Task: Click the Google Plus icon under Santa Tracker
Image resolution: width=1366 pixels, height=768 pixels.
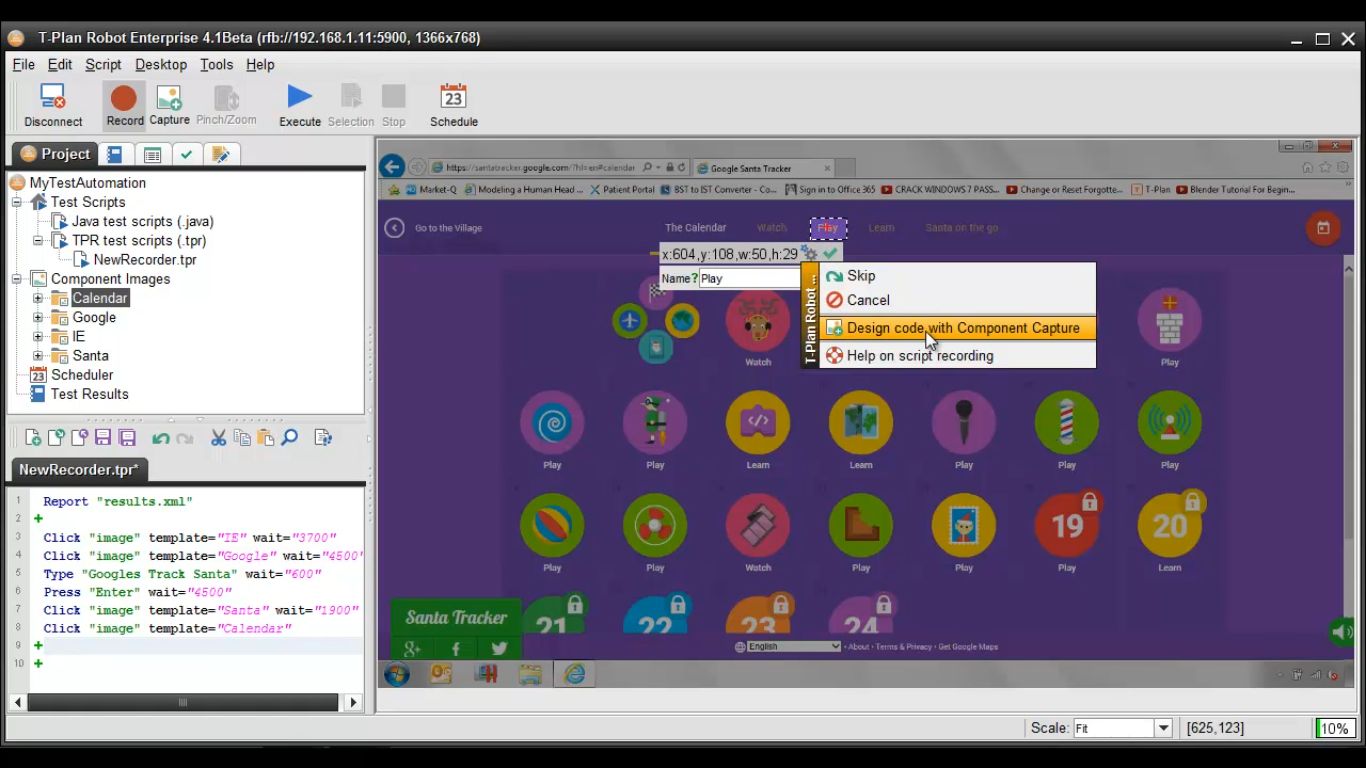Action: pos(411,648)
